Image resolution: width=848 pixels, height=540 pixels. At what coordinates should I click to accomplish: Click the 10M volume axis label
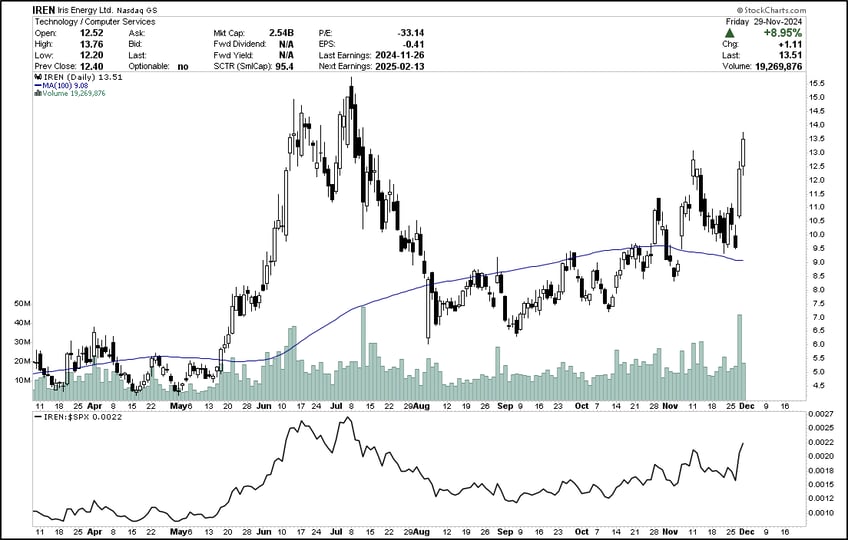pyautogui.click(x=22, y=380)
